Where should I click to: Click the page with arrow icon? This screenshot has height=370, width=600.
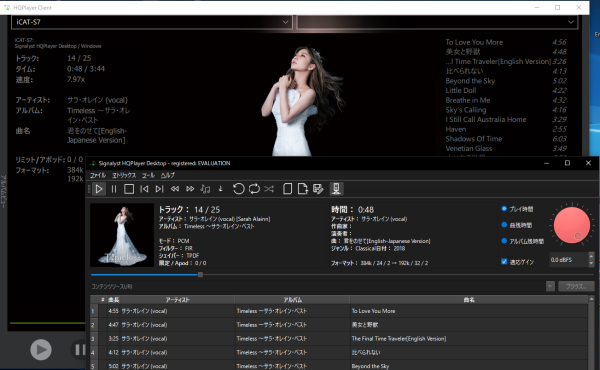click(x=303, y=189)
